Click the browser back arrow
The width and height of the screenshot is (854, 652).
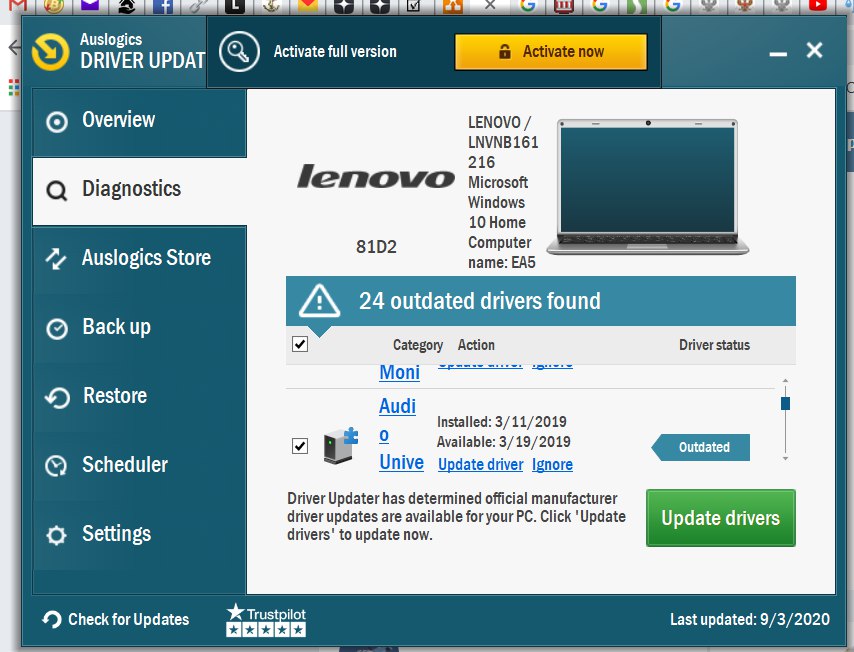click(x=15, y=48)
